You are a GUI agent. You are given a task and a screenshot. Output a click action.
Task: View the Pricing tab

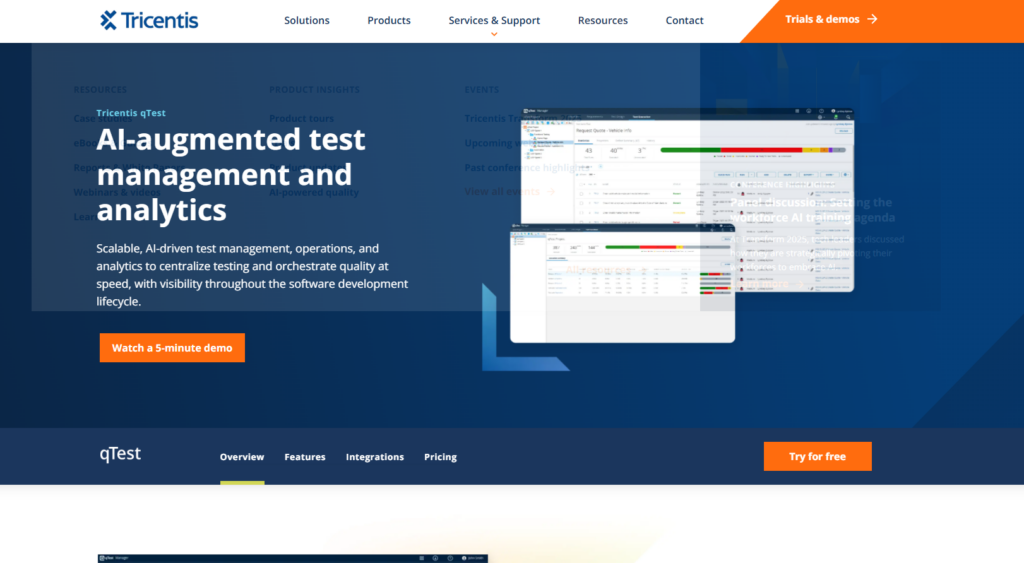[440, 457]
